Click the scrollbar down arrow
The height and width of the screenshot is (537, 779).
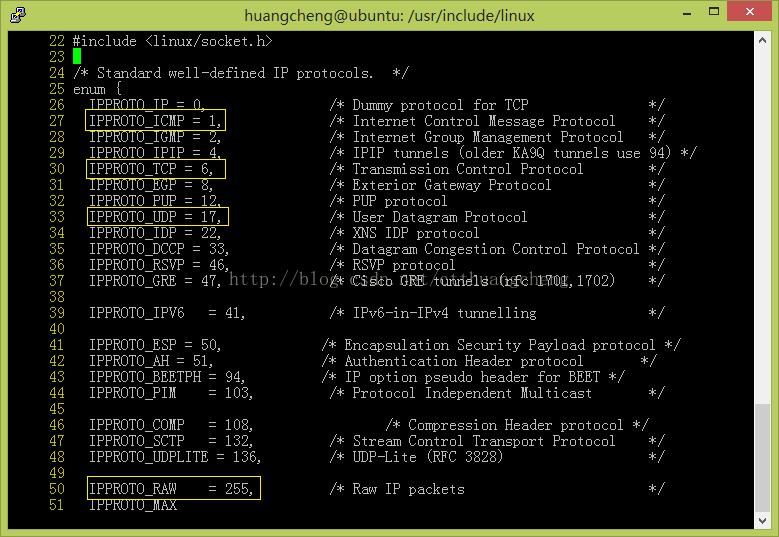point(762,520)
